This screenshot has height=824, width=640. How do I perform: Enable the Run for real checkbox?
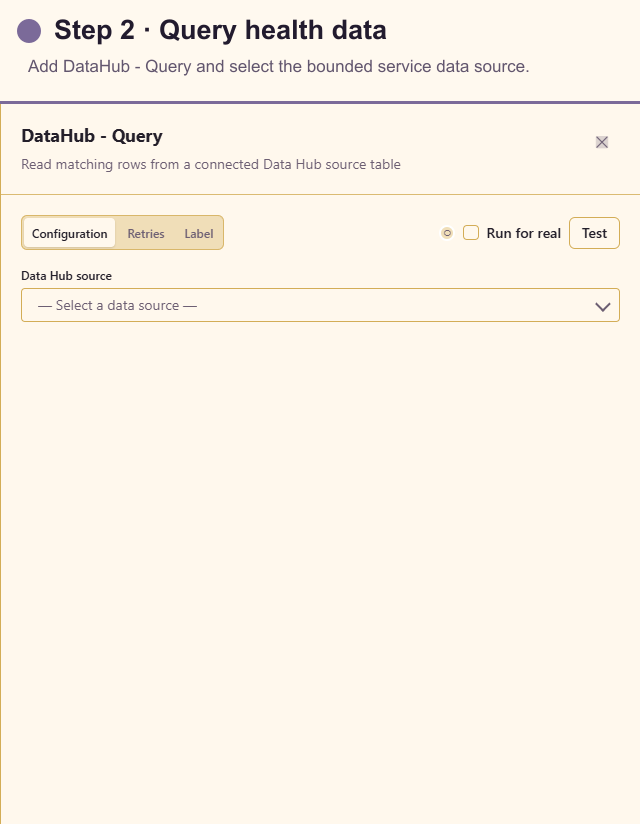click(471, 233)
